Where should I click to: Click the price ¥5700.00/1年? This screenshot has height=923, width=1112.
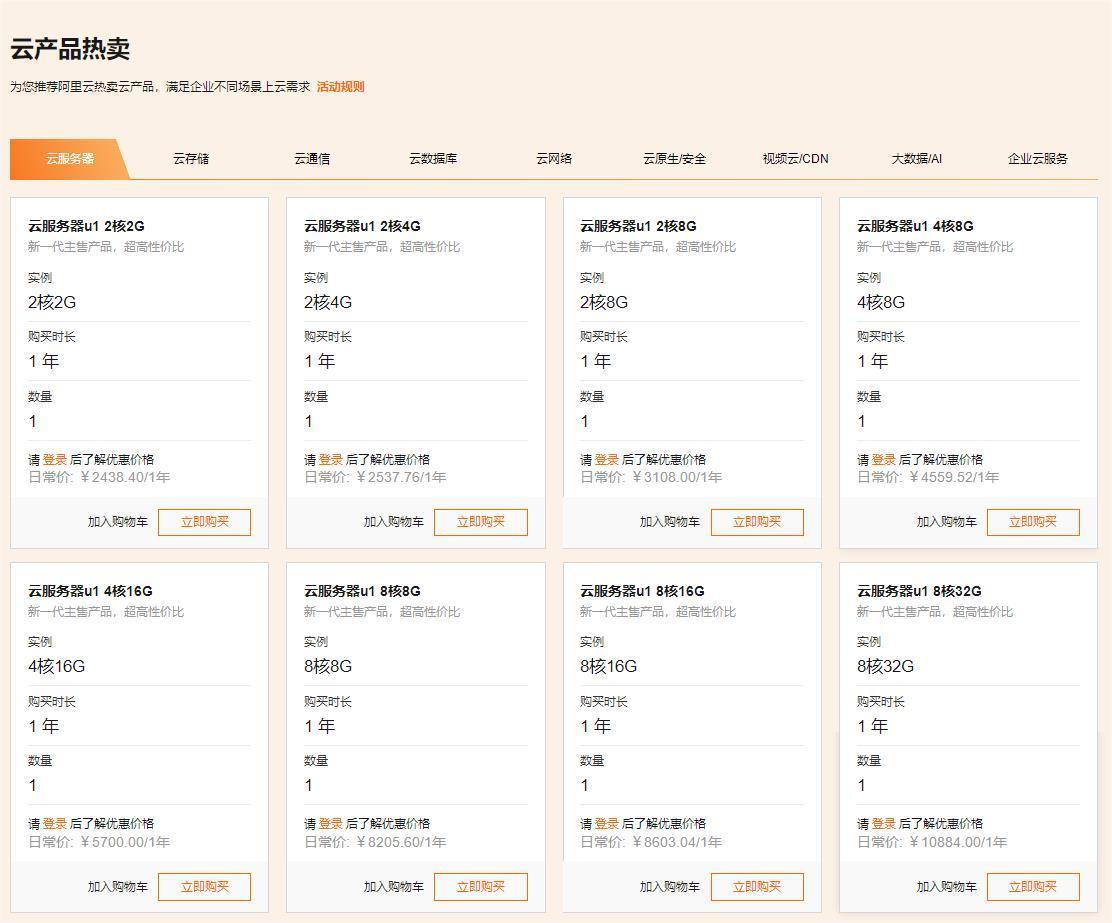pos(125,842)
